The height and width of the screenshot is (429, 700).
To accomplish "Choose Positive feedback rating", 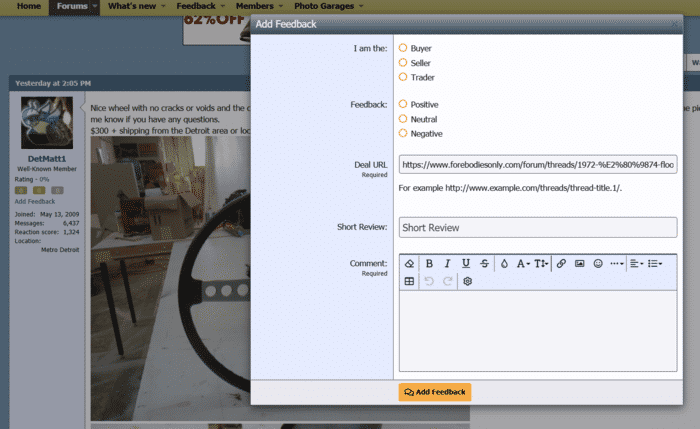I will point(403,104).
